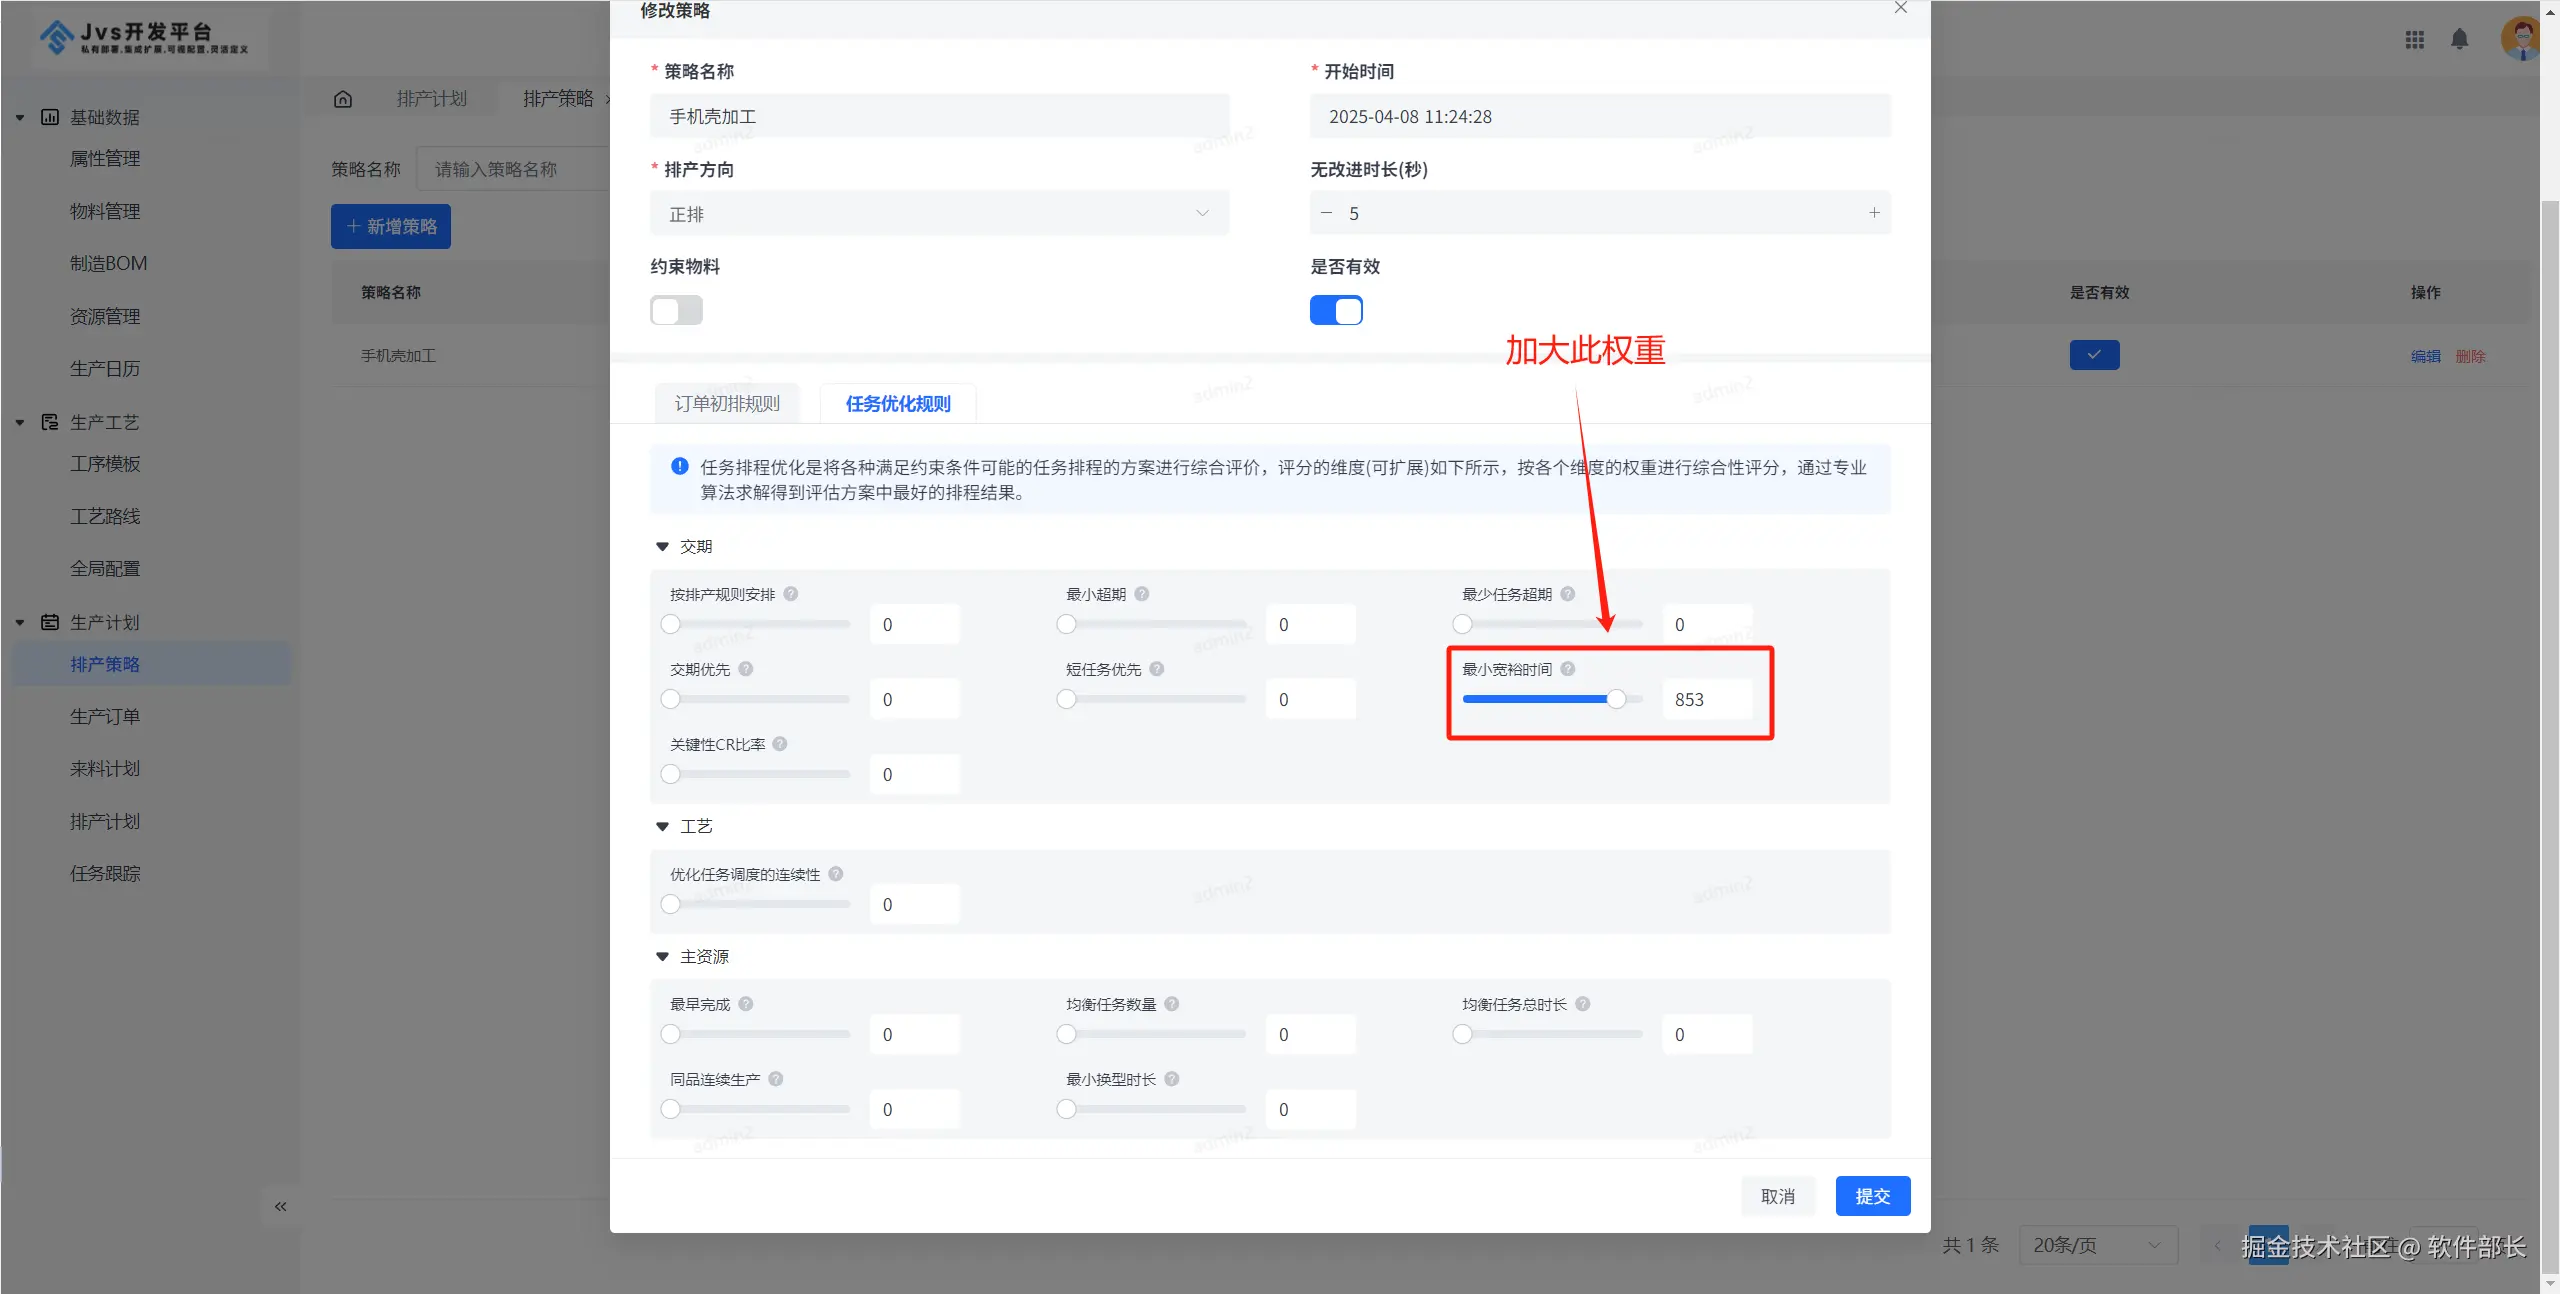Turn off the 是否有效 switch
Image resolution: width=2560 pixels, height=1294 pixels.
coord(1336,310)
